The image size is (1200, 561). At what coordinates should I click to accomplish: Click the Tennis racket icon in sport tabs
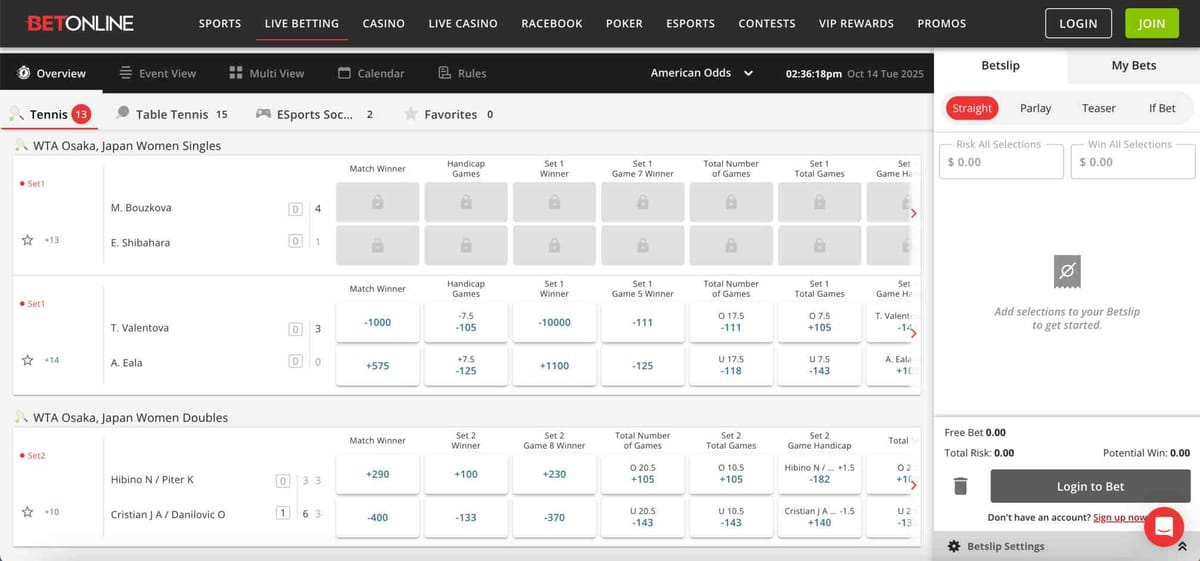click(17, 114)
